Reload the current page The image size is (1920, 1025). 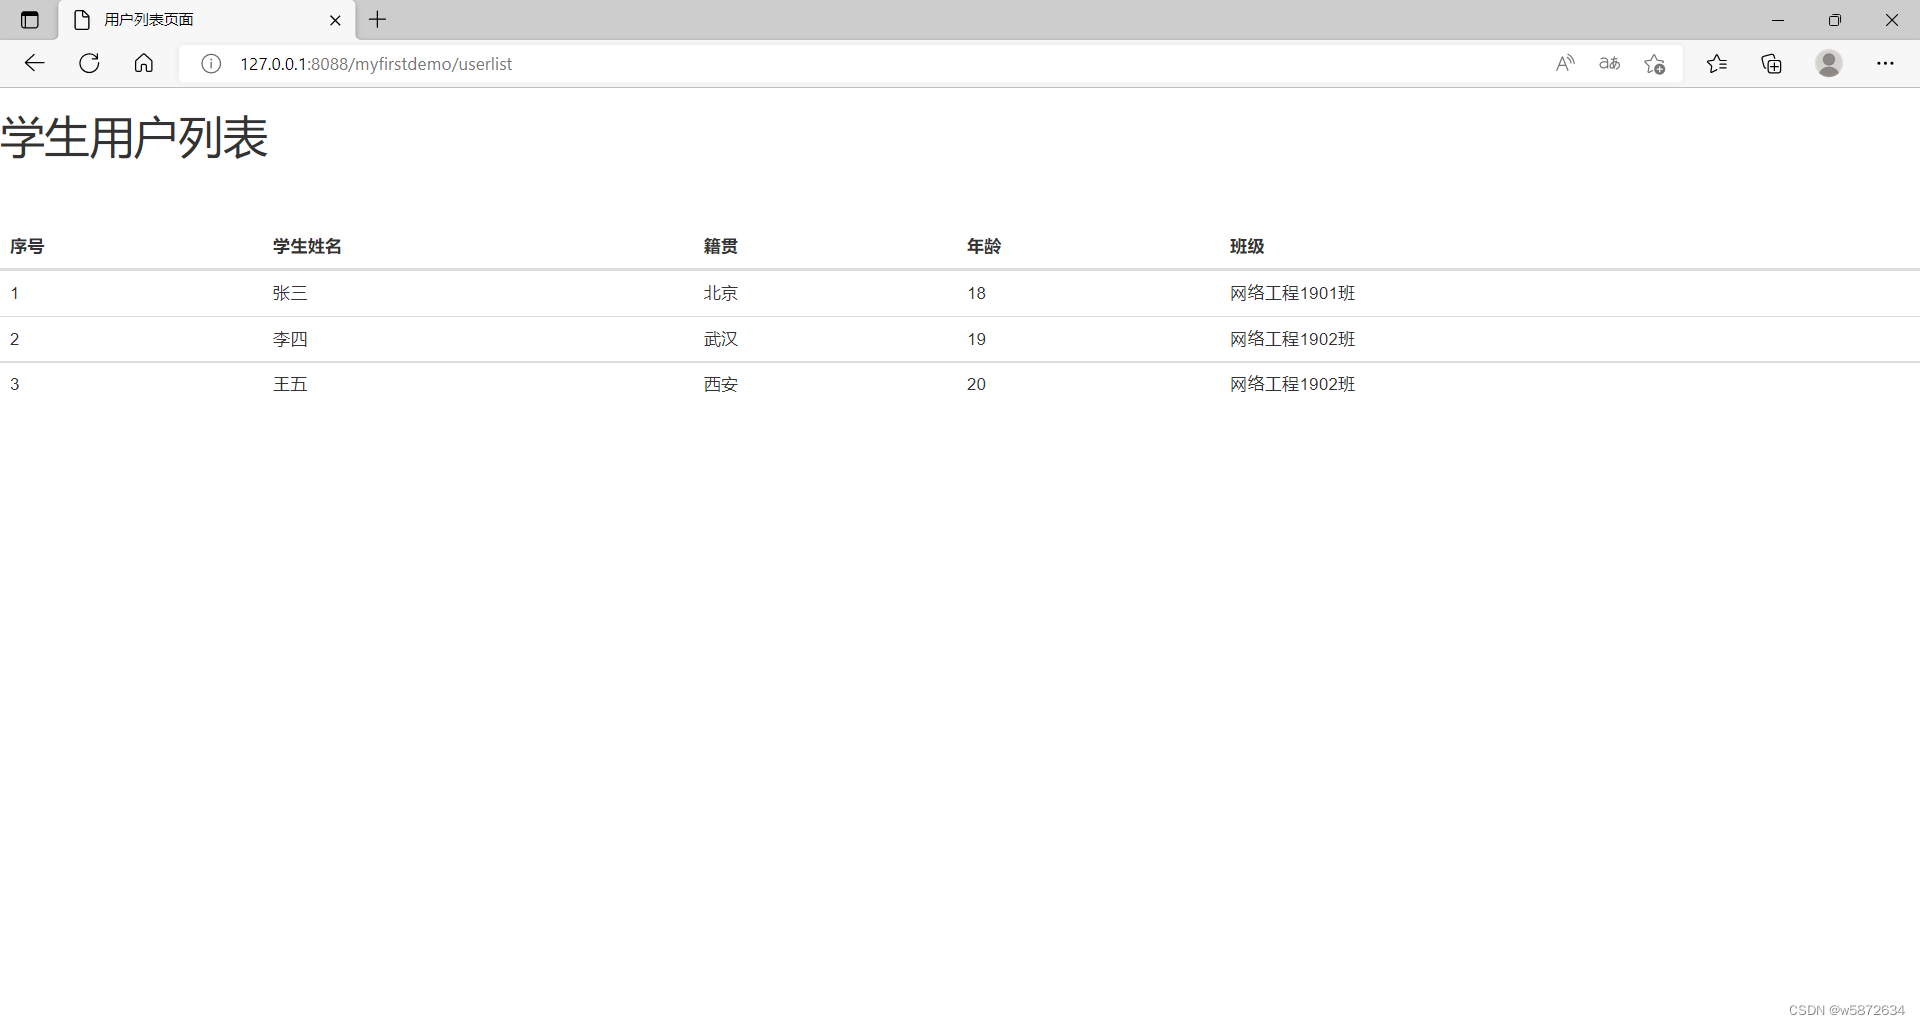pos(89,63)
